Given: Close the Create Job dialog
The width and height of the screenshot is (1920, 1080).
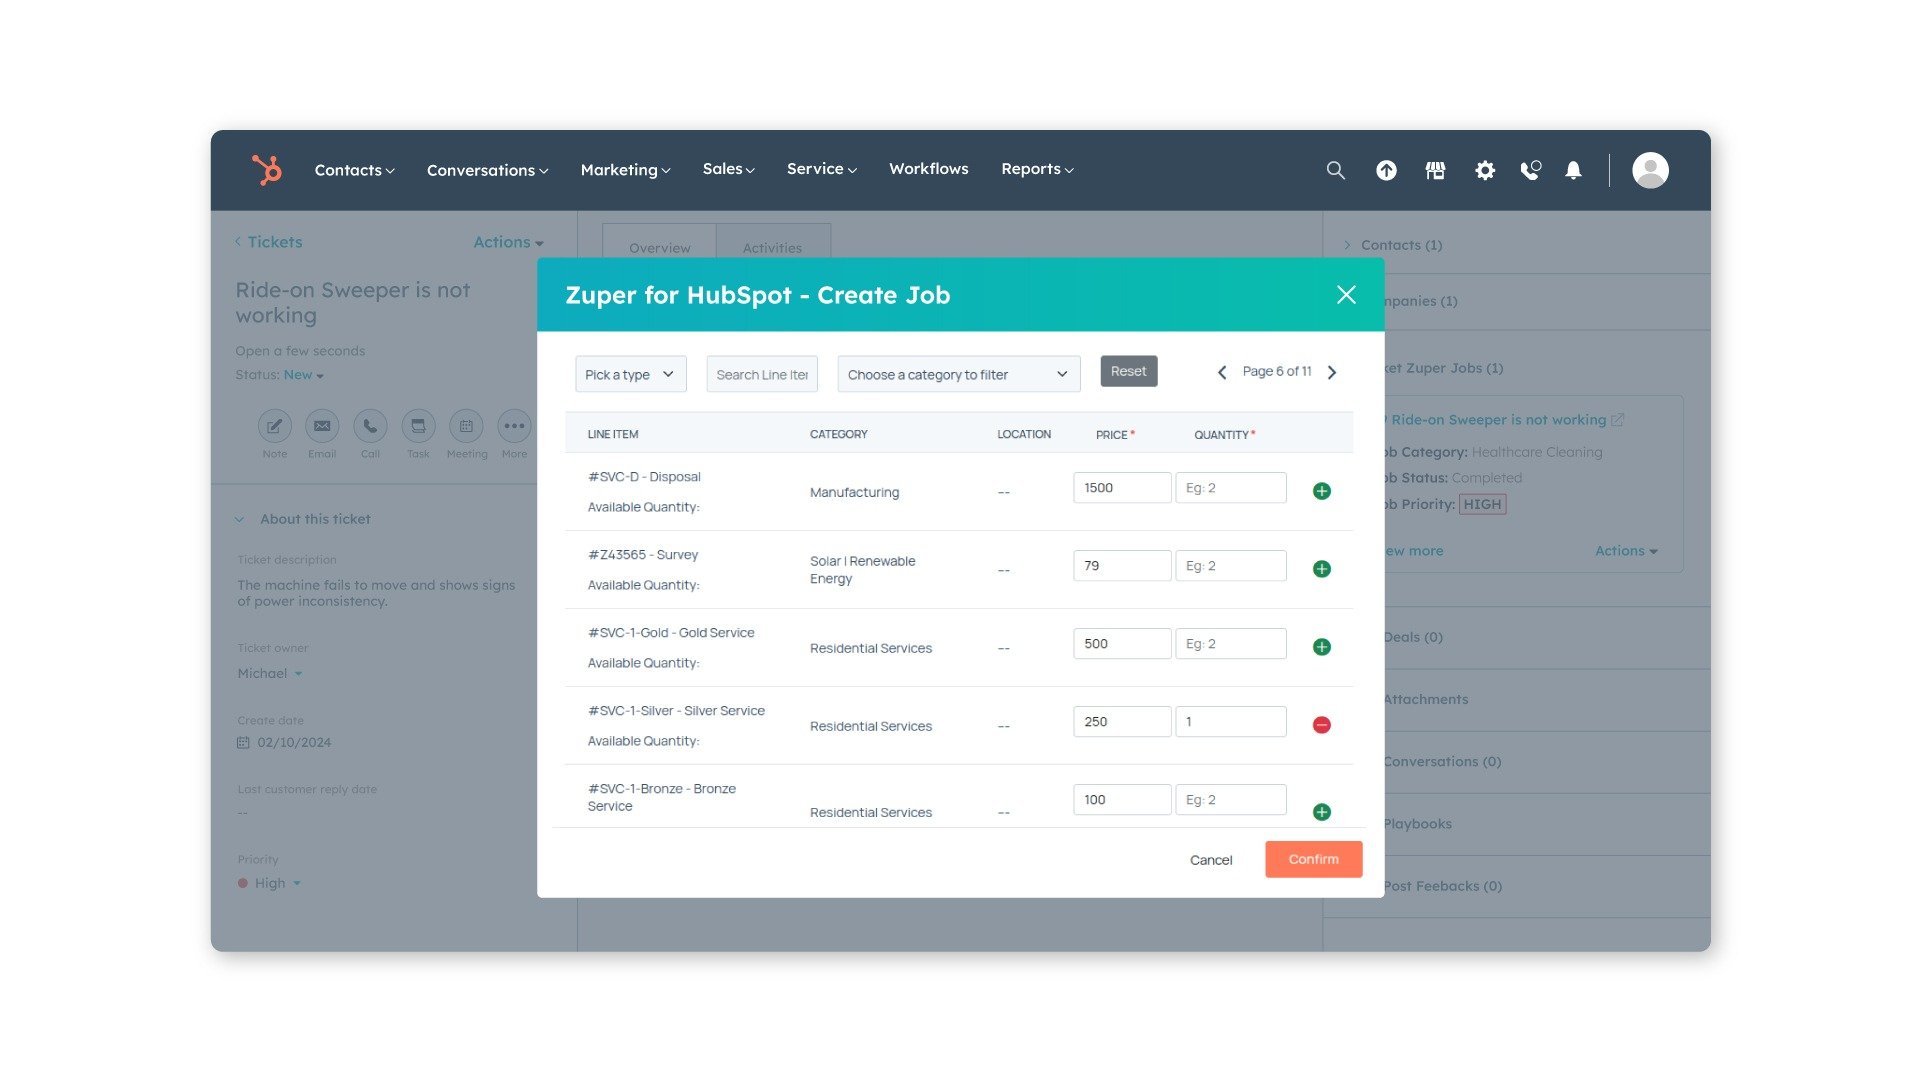Looking at the screenshot, I should pos(1346,295).
